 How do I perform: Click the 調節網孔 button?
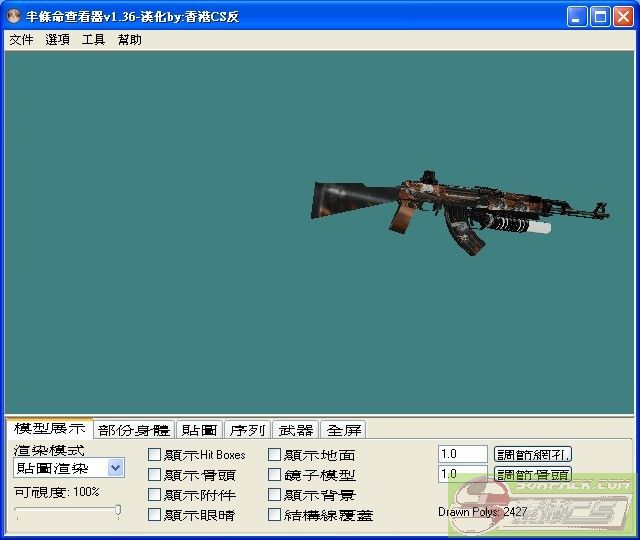[533, 455]
